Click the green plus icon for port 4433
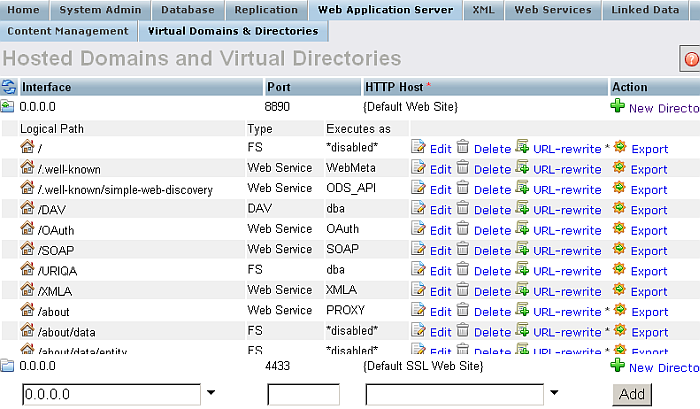Screen dimensions: 700x409 pyautogui.click(x=617, y=365)
